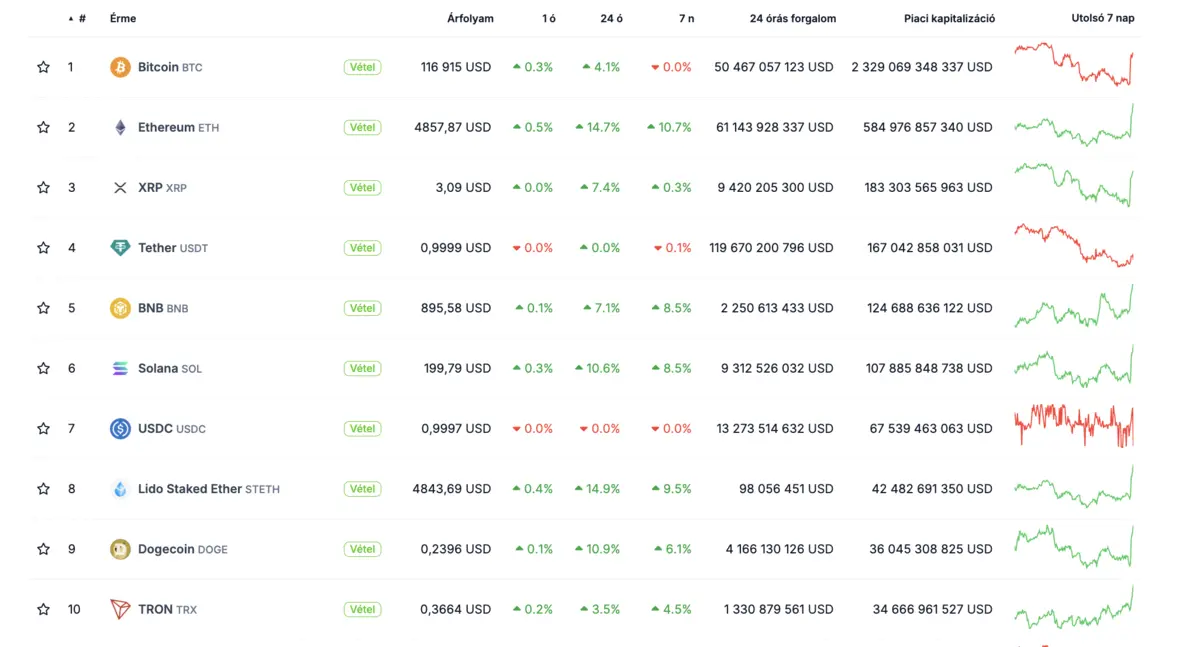Toggle favorite star for USDC

click(x=43, y=428)
